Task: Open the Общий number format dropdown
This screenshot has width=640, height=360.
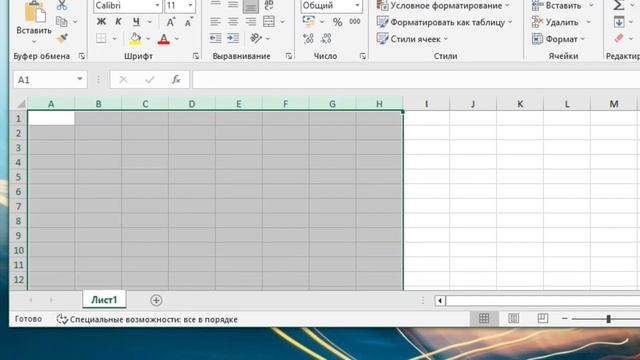Action: tap(357, 6)
